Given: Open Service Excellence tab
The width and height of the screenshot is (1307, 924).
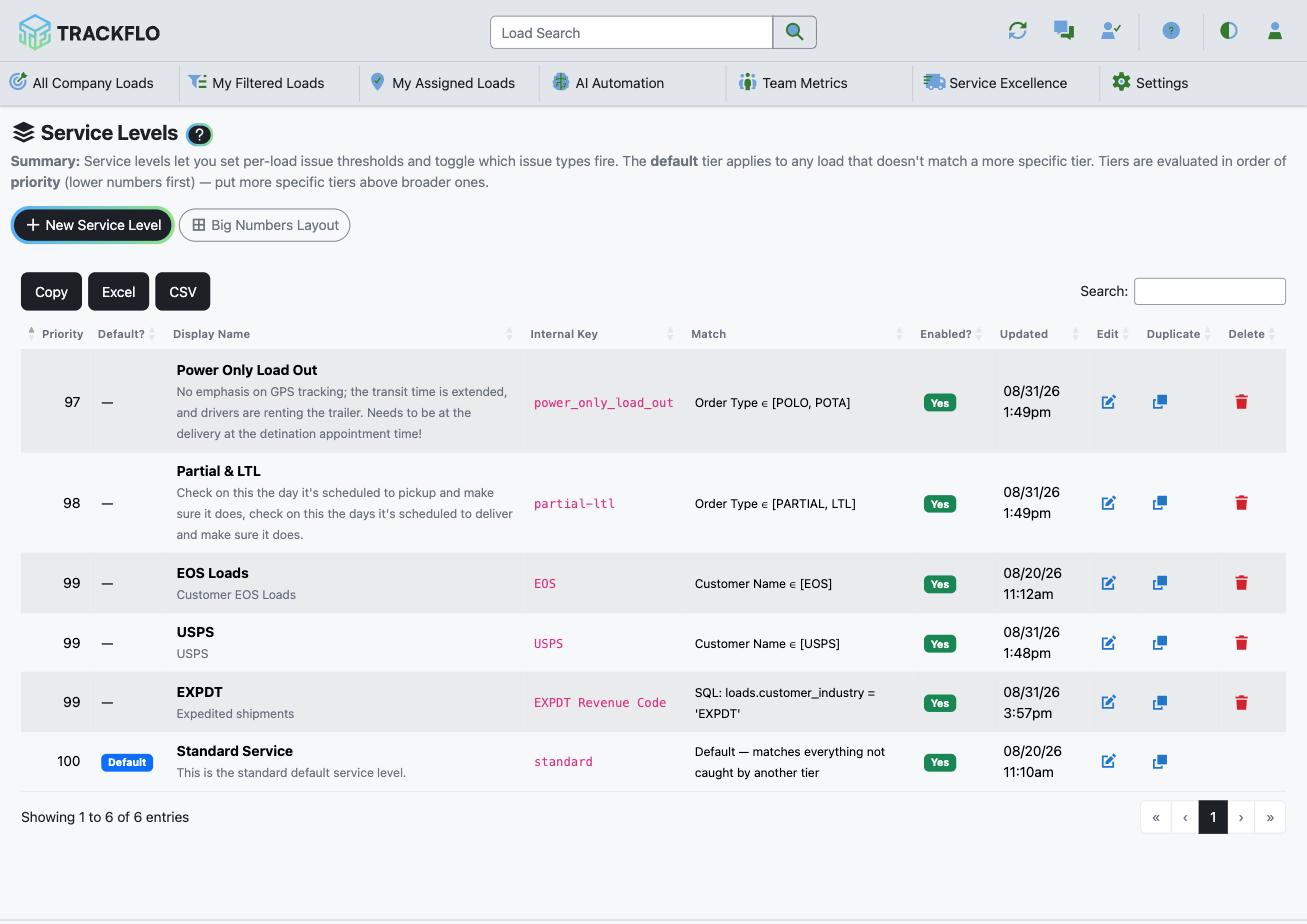Looking at the screenshot, I should tap(995, 83).
